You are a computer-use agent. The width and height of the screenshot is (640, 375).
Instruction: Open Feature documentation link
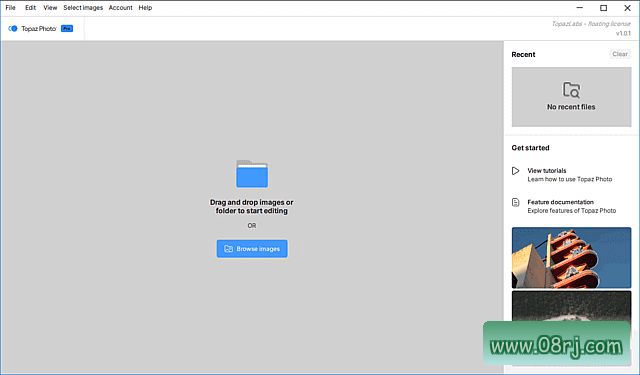tap(560, 202)
